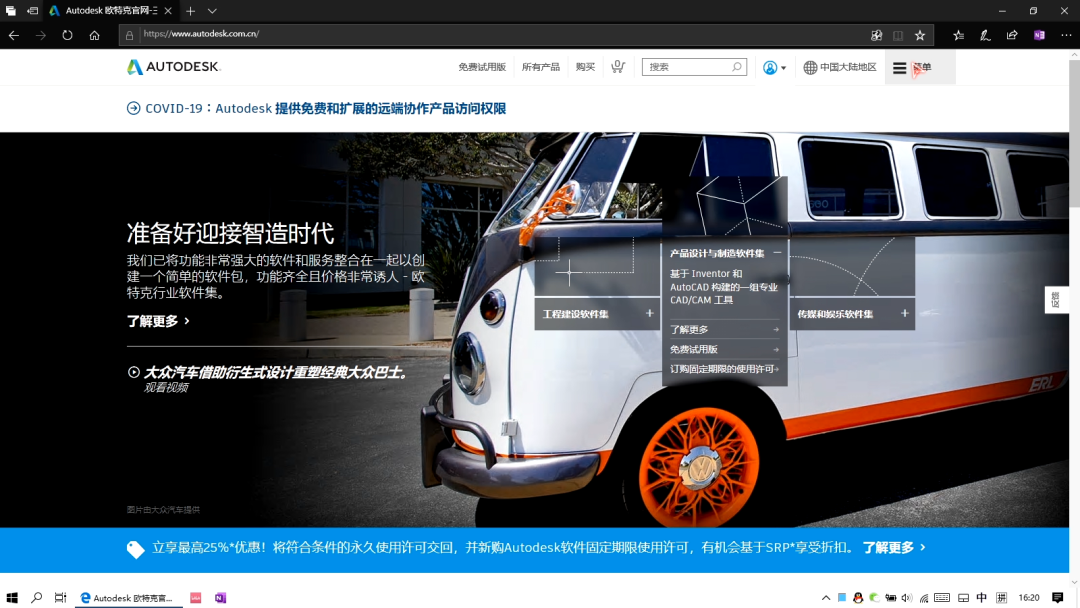Click 订购固定期限的使用许可 link

pos(725,369)
